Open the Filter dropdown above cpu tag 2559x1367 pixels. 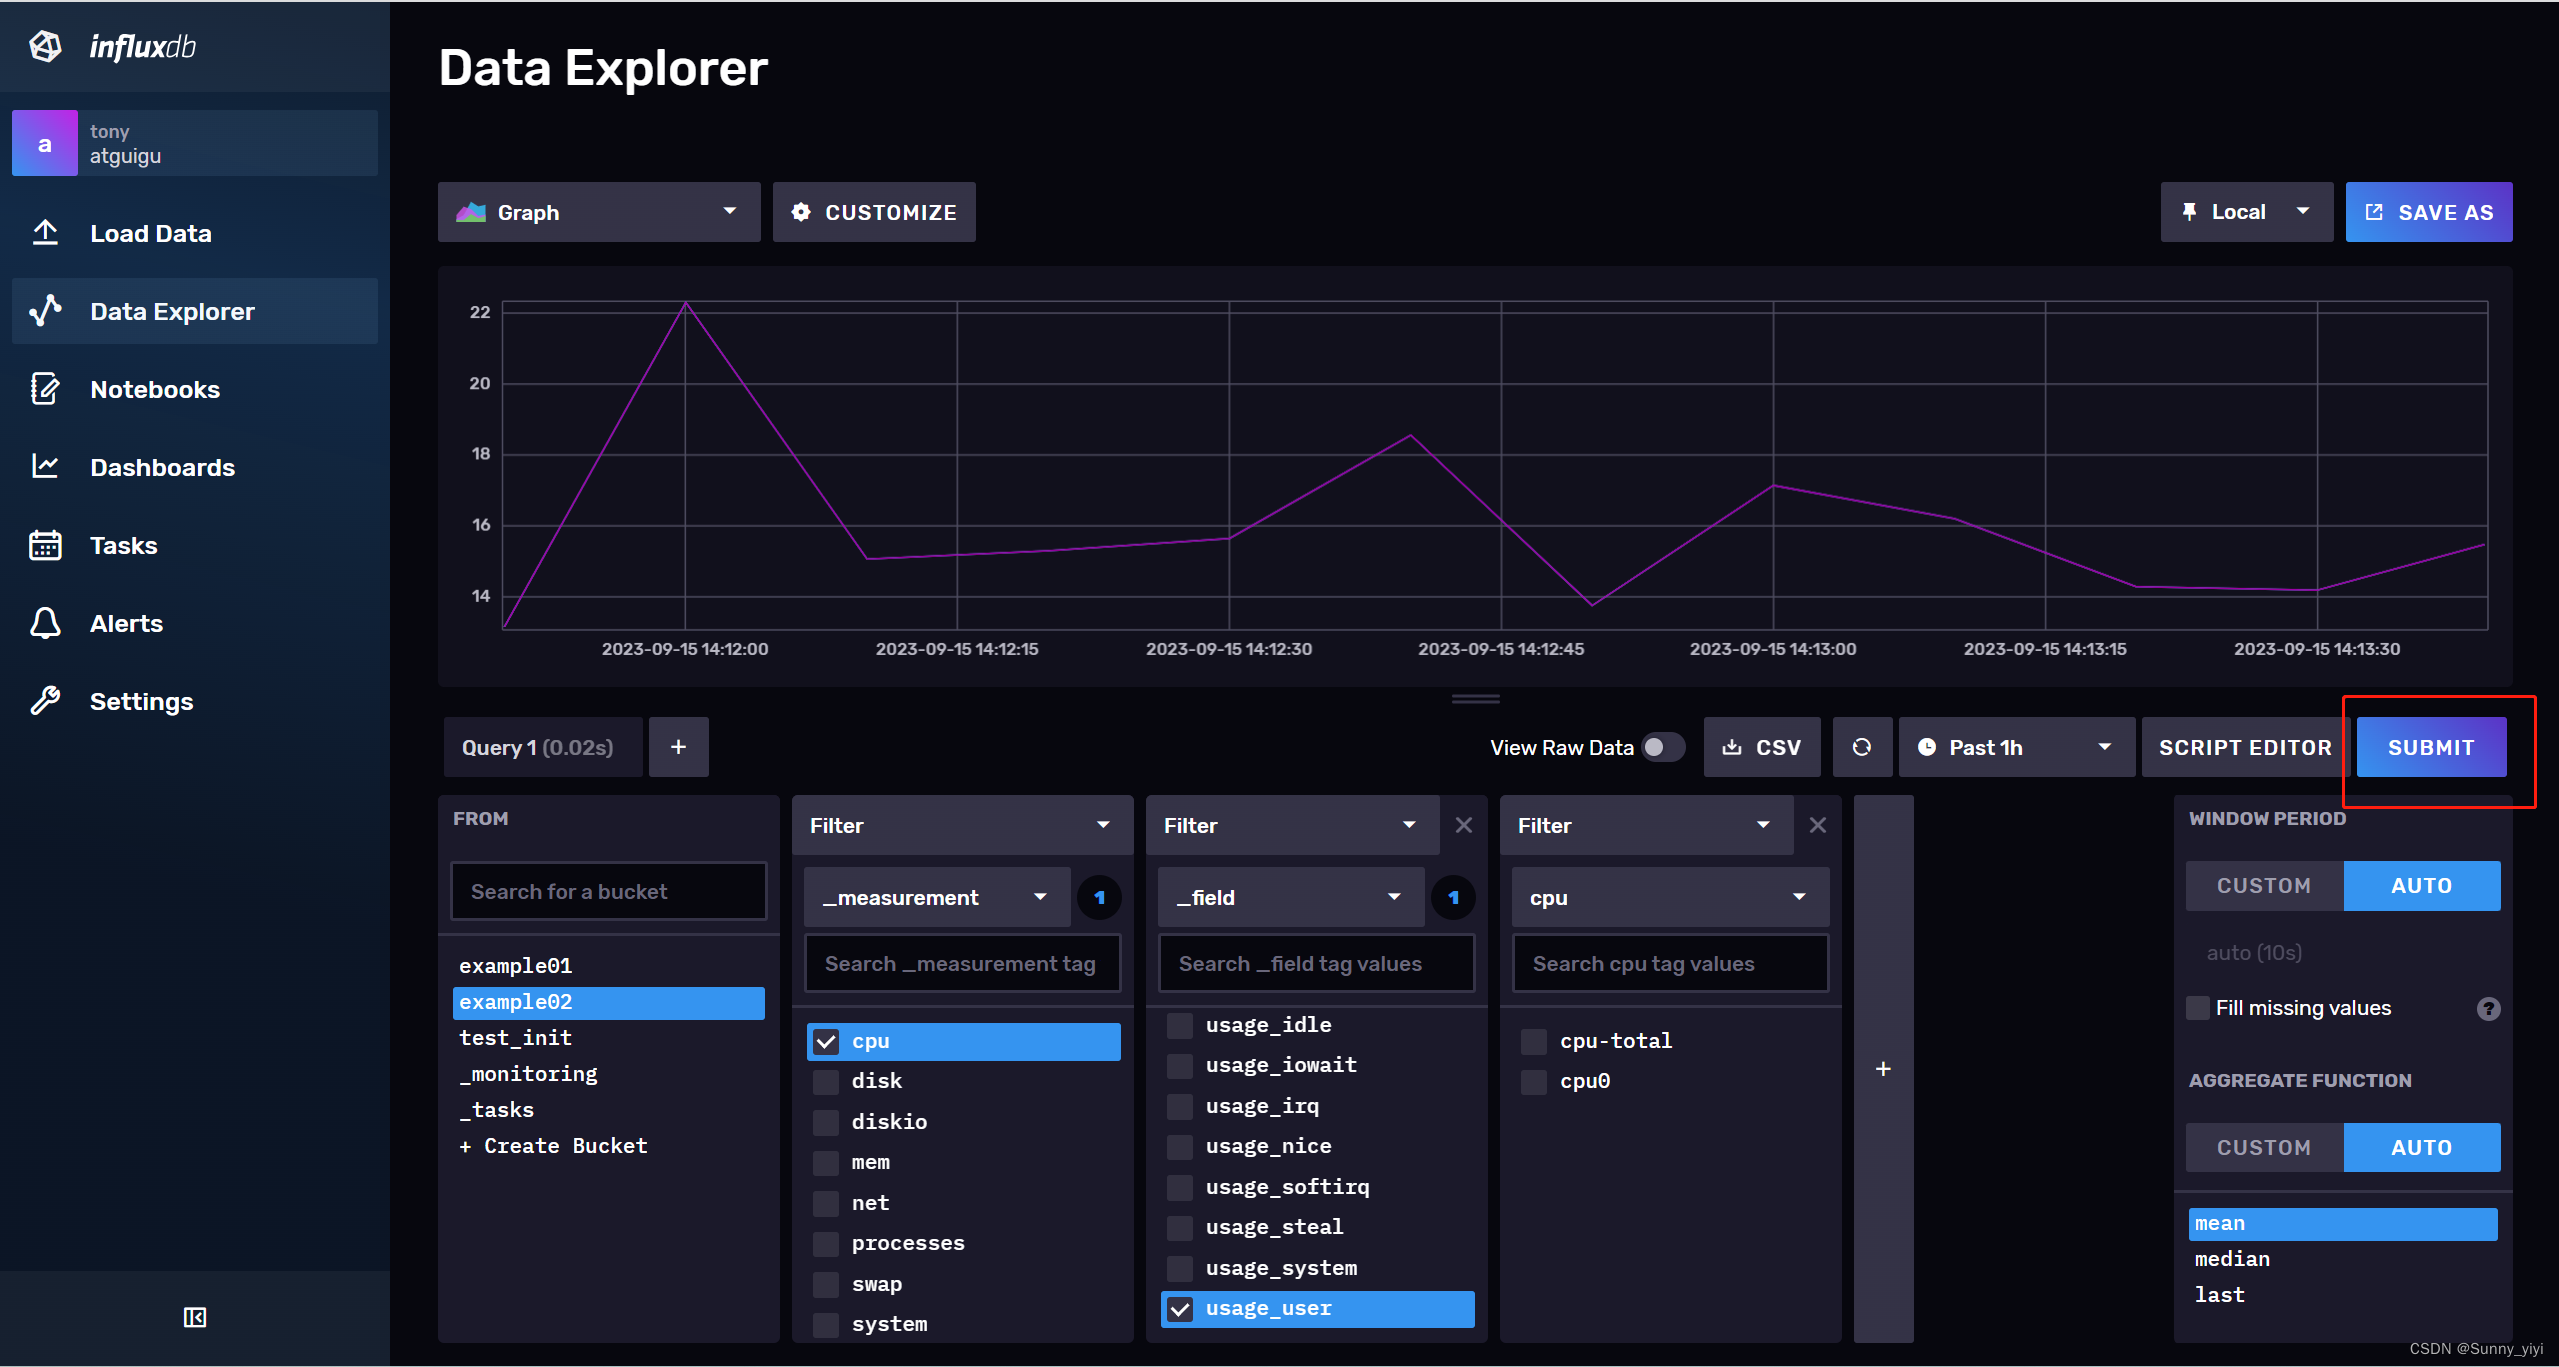1646,825
